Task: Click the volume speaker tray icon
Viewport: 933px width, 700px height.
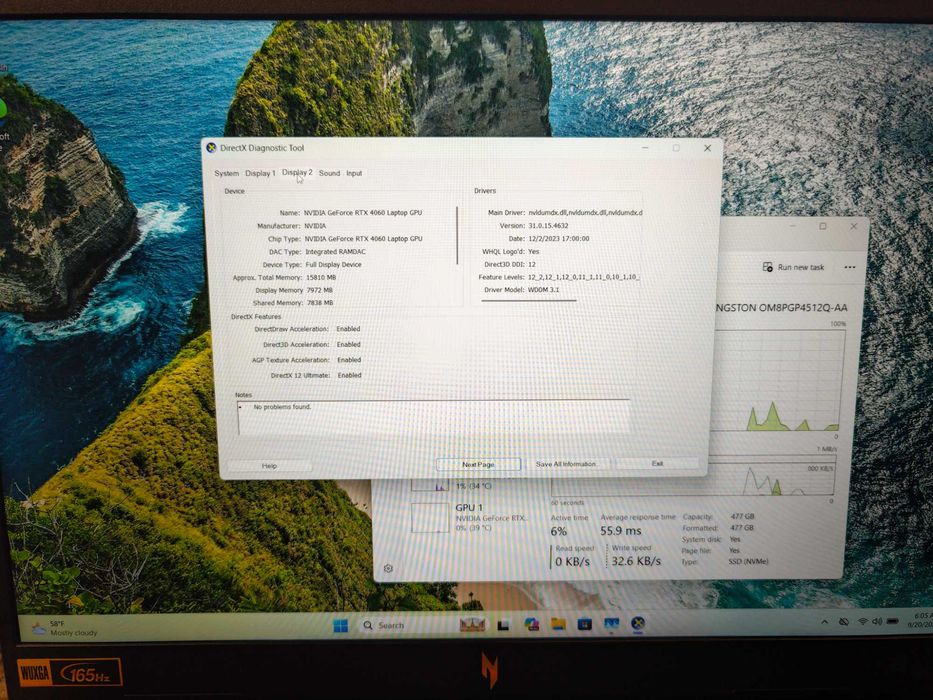Action: (x=877, y=621)
